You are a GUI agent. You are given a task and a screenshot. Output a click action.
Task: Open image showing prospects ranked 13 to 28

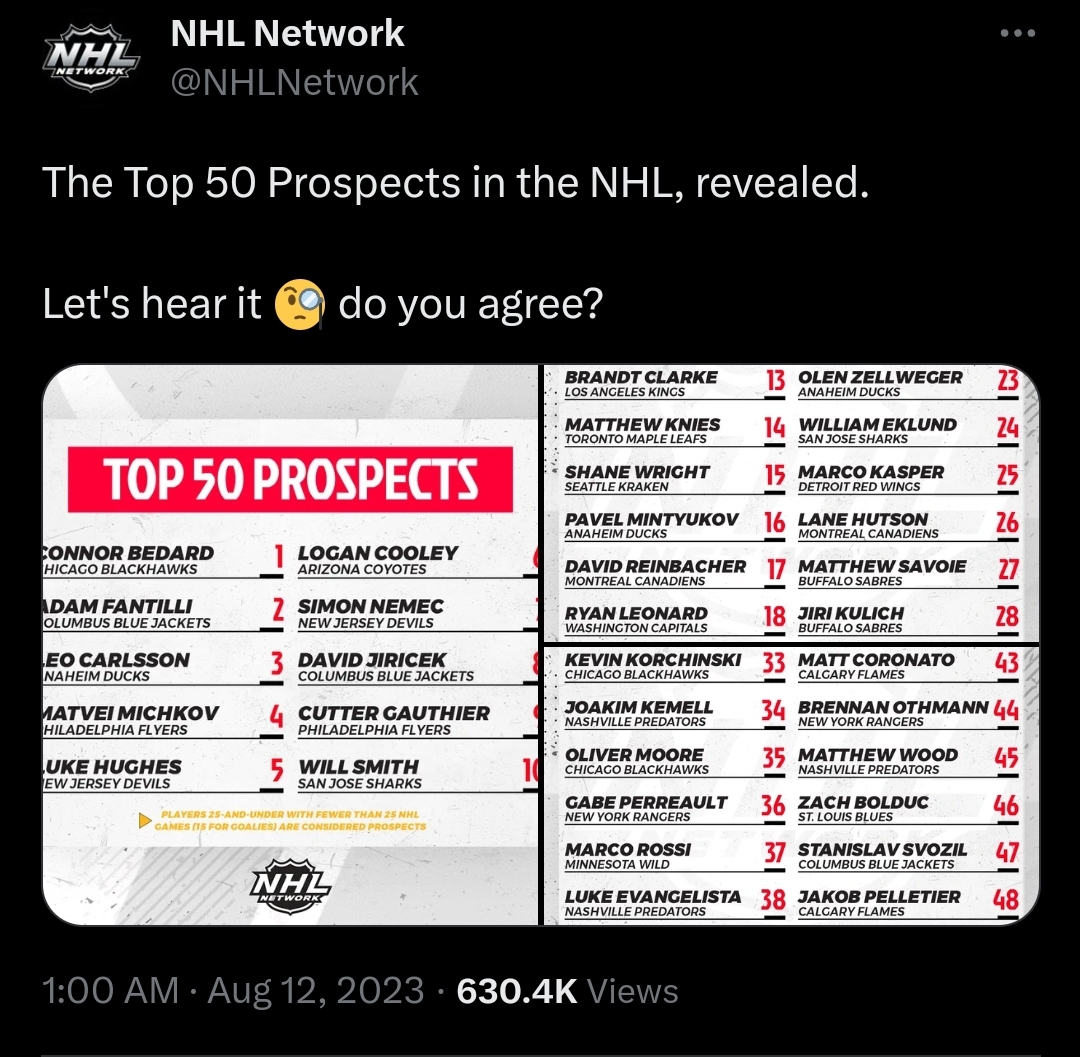point(790,503)
